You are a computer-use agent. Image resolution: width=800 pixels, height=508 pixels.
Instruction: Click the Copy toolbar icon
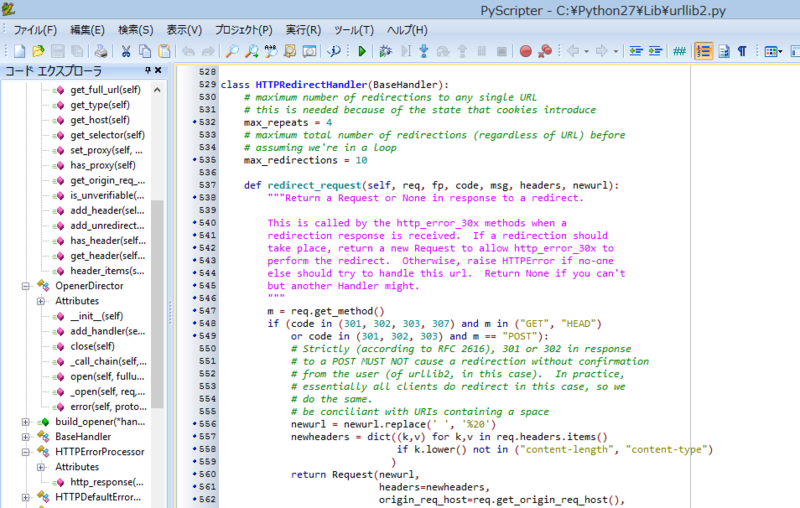click(x=145, y=51)
